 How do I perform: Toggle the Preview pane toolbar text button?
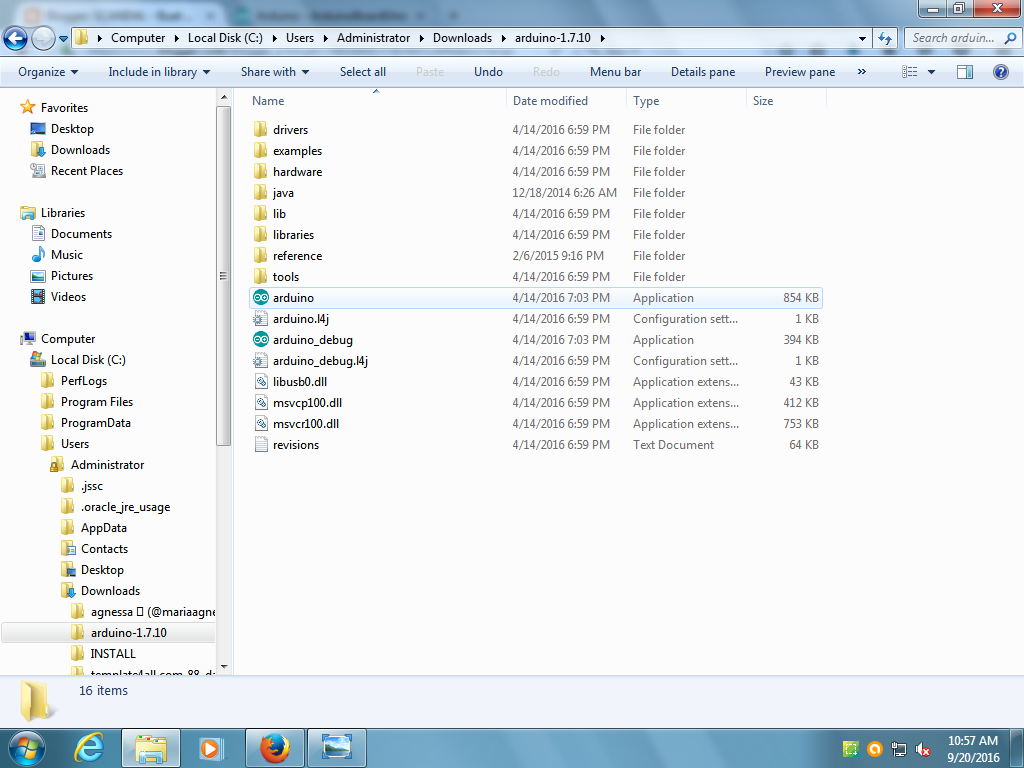[x=800, y=72]
